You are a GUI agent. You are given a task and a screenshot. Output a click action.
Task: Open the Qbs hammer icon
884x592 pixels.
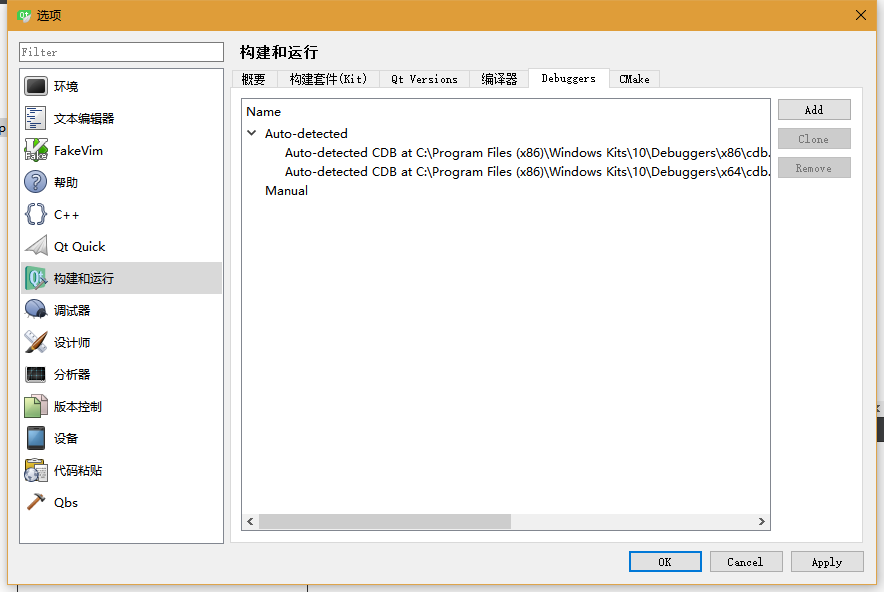(36, 502)
